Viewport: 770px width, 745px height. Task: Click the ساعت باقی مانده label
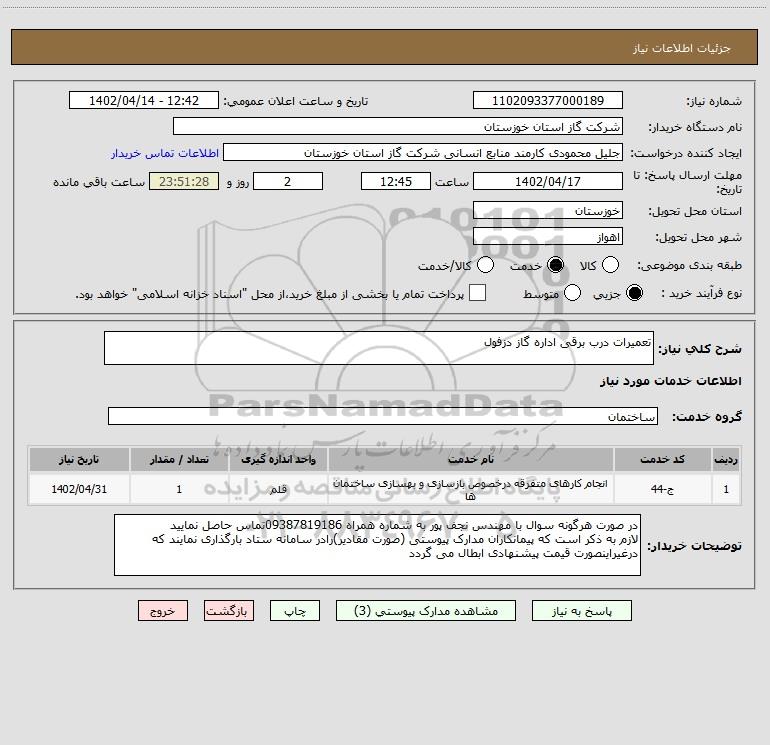click(x=99, y=182)
